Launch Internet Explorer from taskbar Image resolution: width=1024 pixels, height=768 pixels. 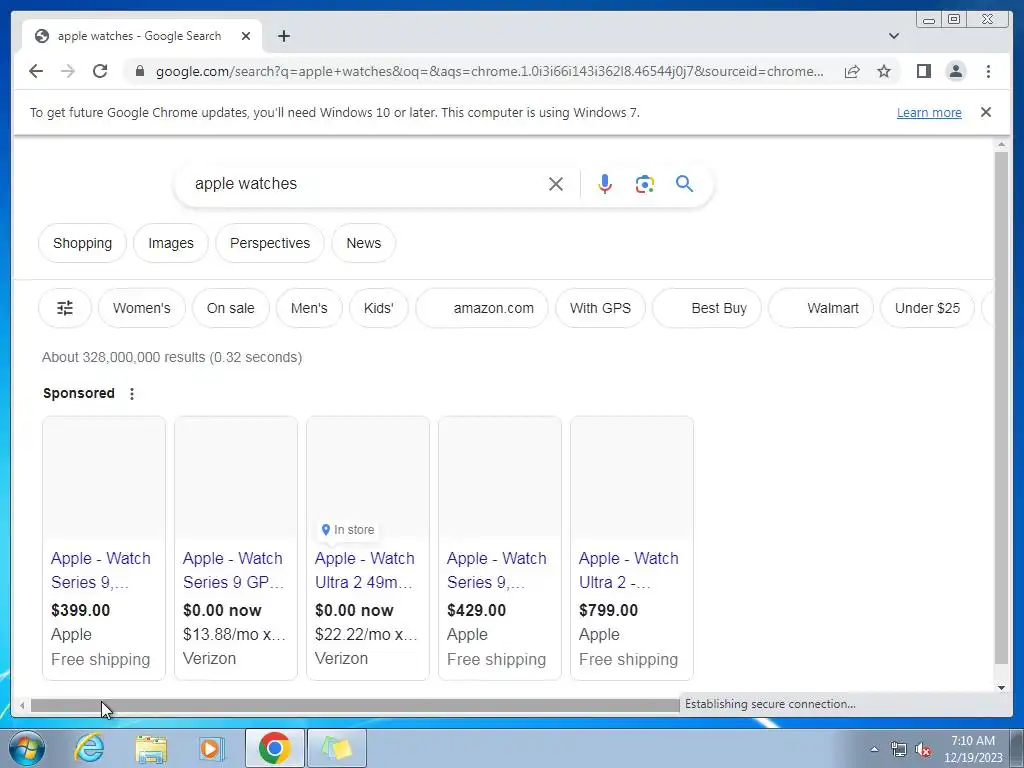89,748
